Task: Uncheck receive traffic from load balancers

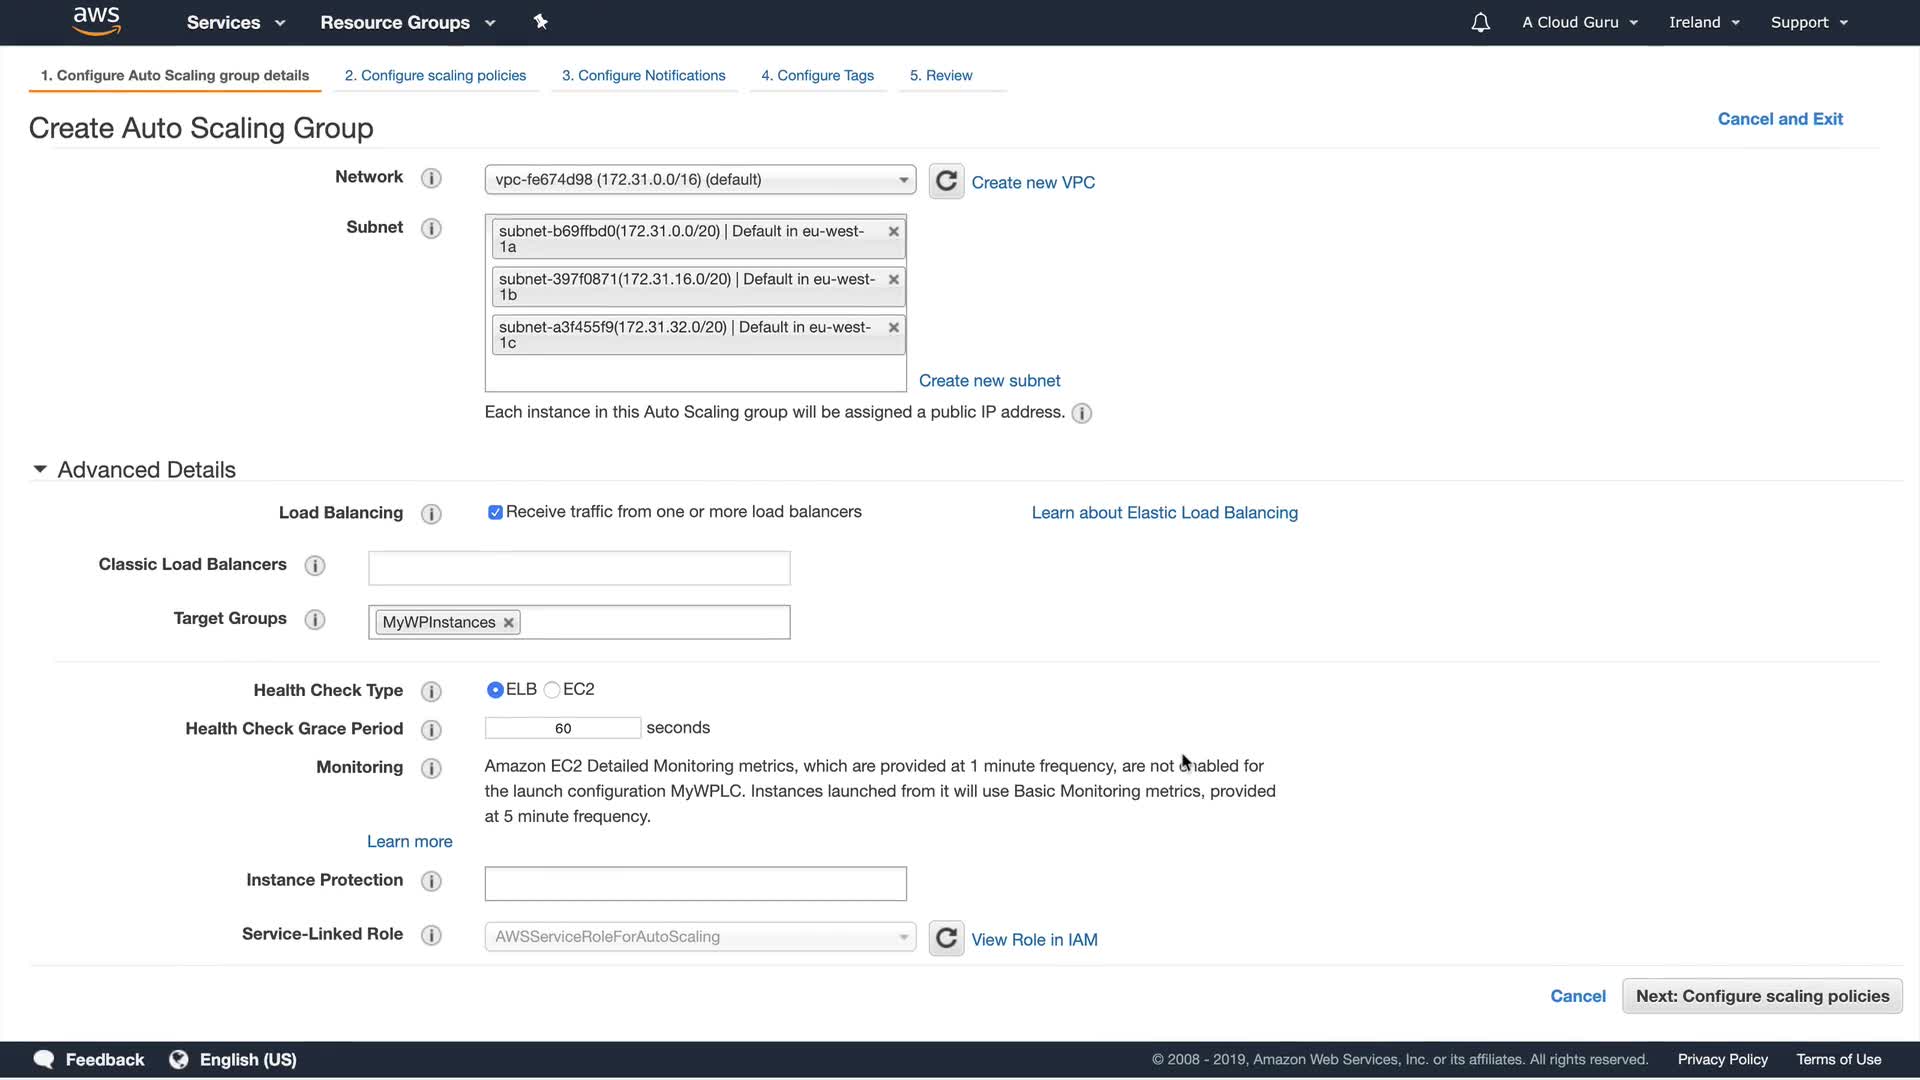Action: [x=495, y=512]
